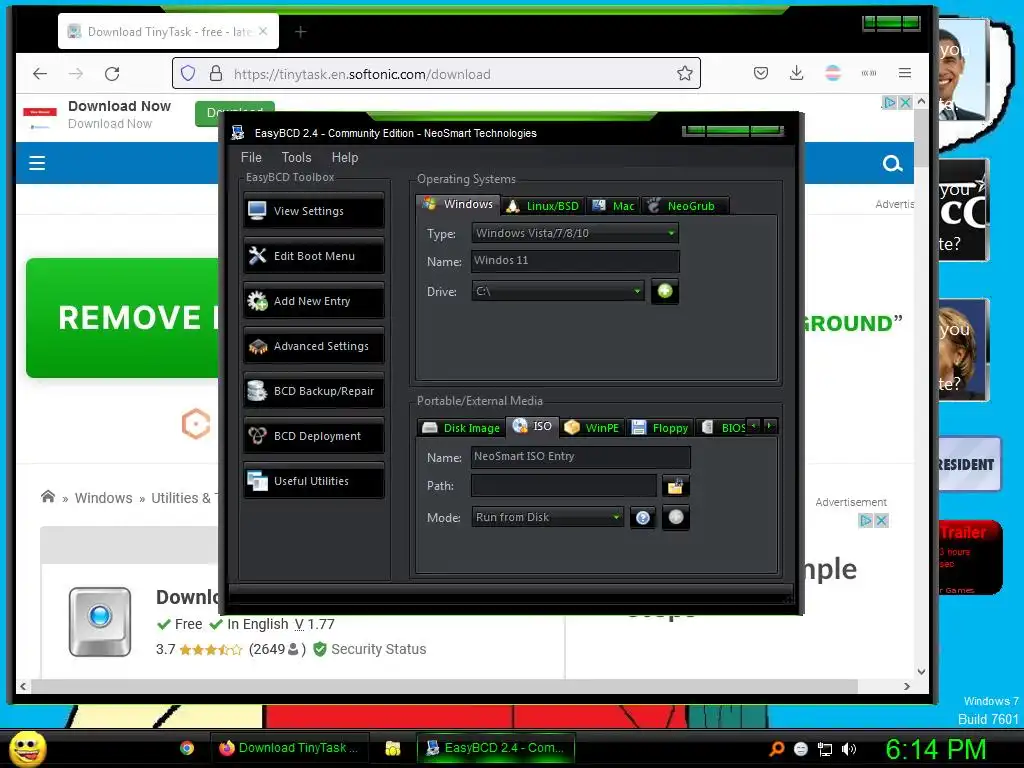Open EasyBCD Help menu
Image resolution: width=1024 pixels, height=768 pixels.
click(344, 157)
